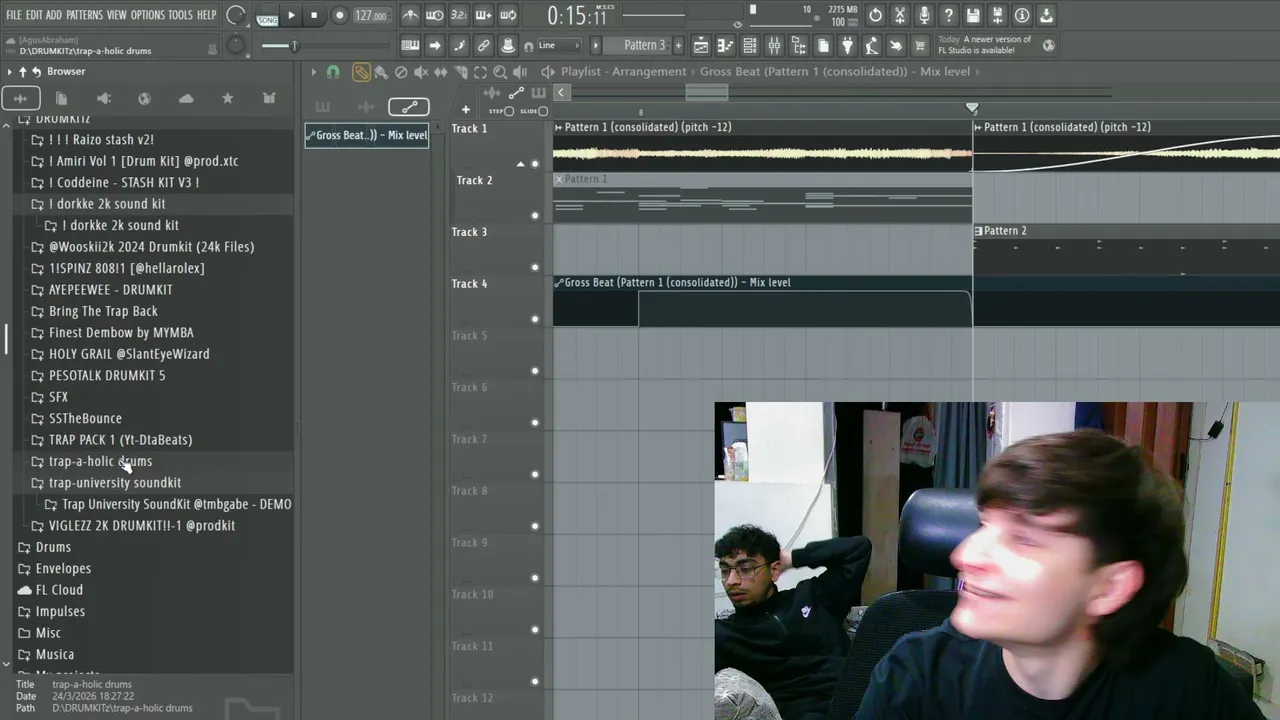Open the OPTIONS menu
This screenshot has height=720, width=1280.
(x=147, y=15)
